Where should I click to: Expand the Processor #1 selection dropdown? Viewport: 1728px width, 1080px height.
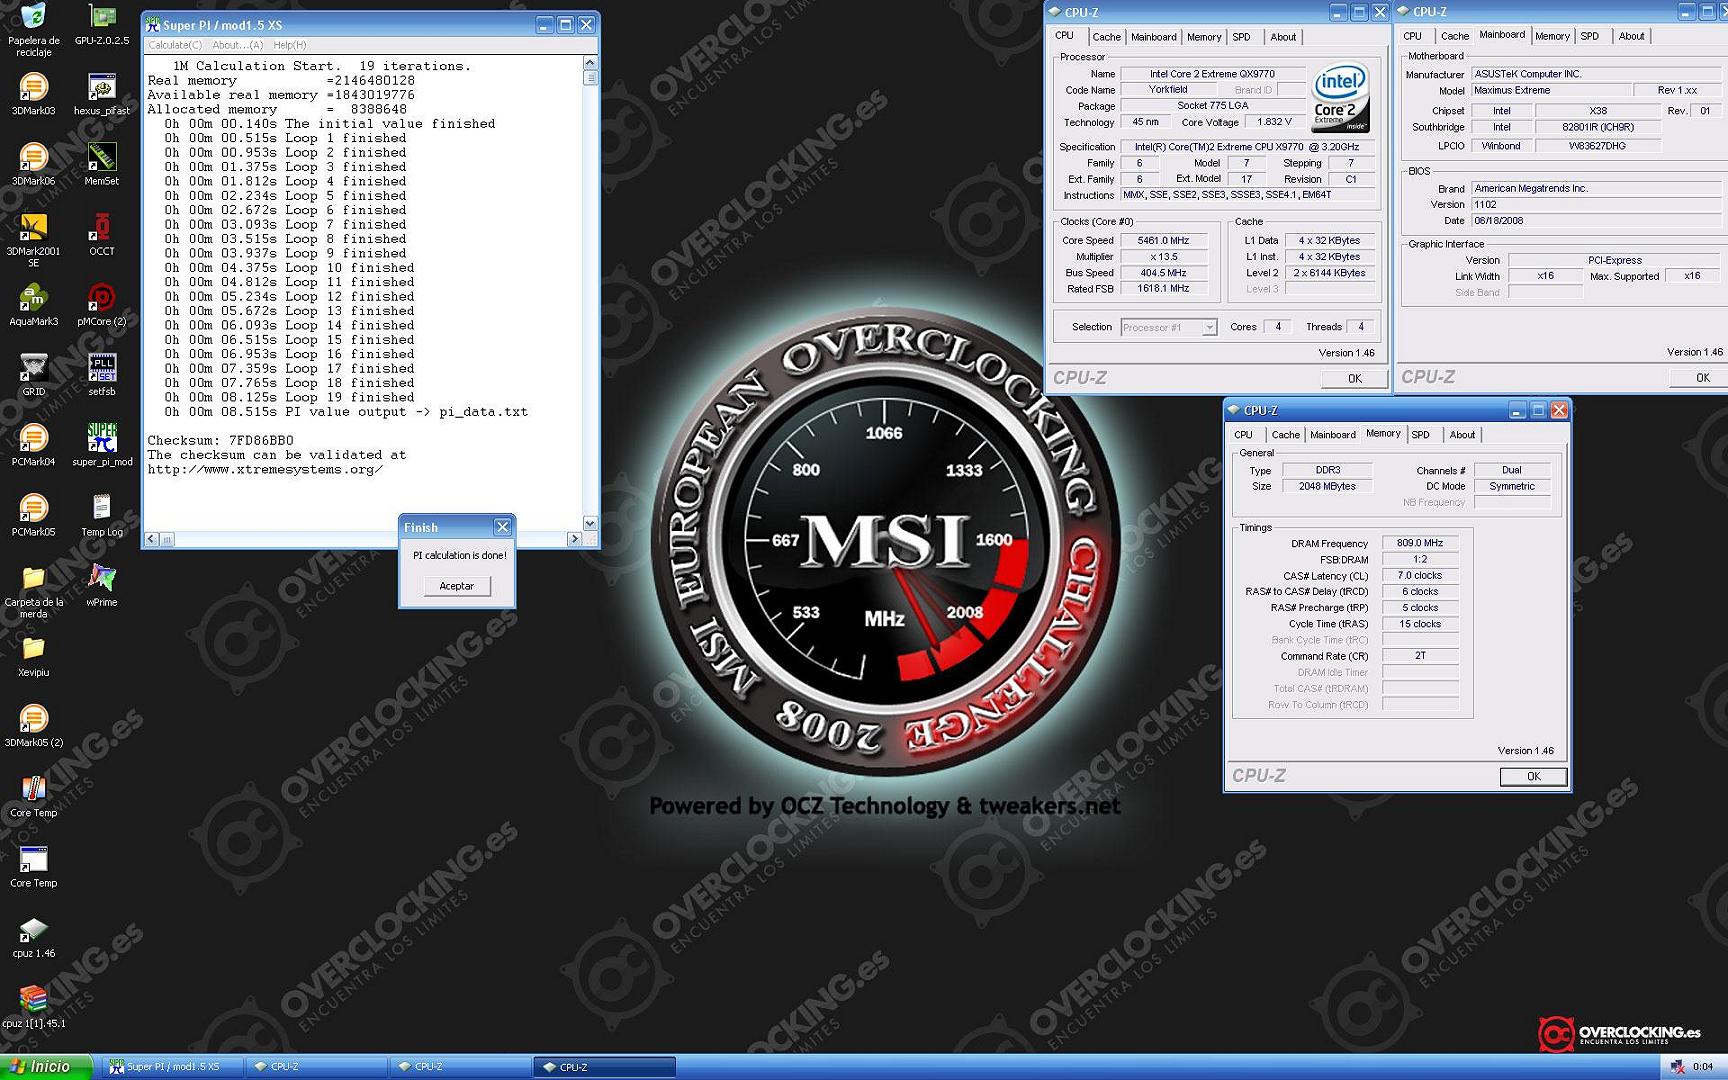(1209, 327)
